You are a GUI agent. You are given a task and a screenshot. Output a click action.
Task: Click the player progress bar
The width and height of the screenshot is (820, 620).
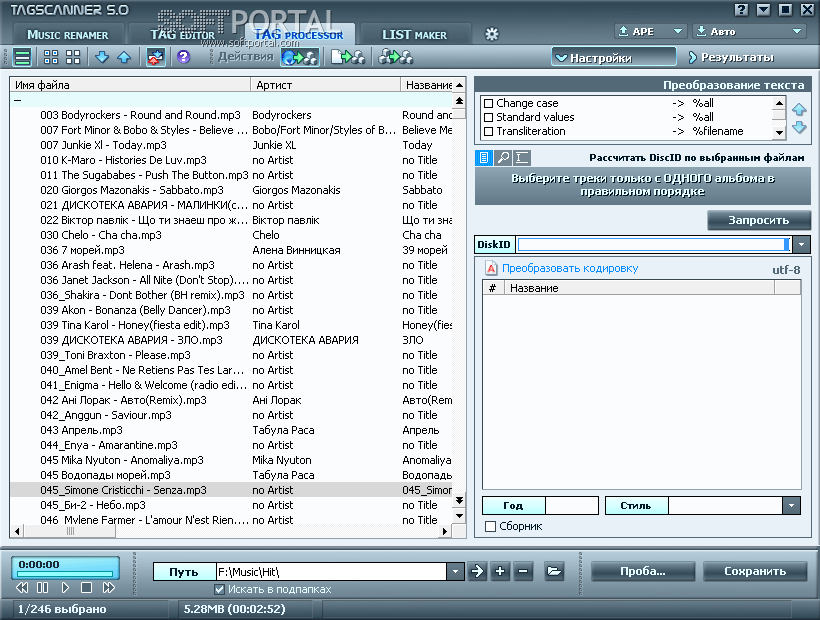pyautogui.click(x=65, y=574)
